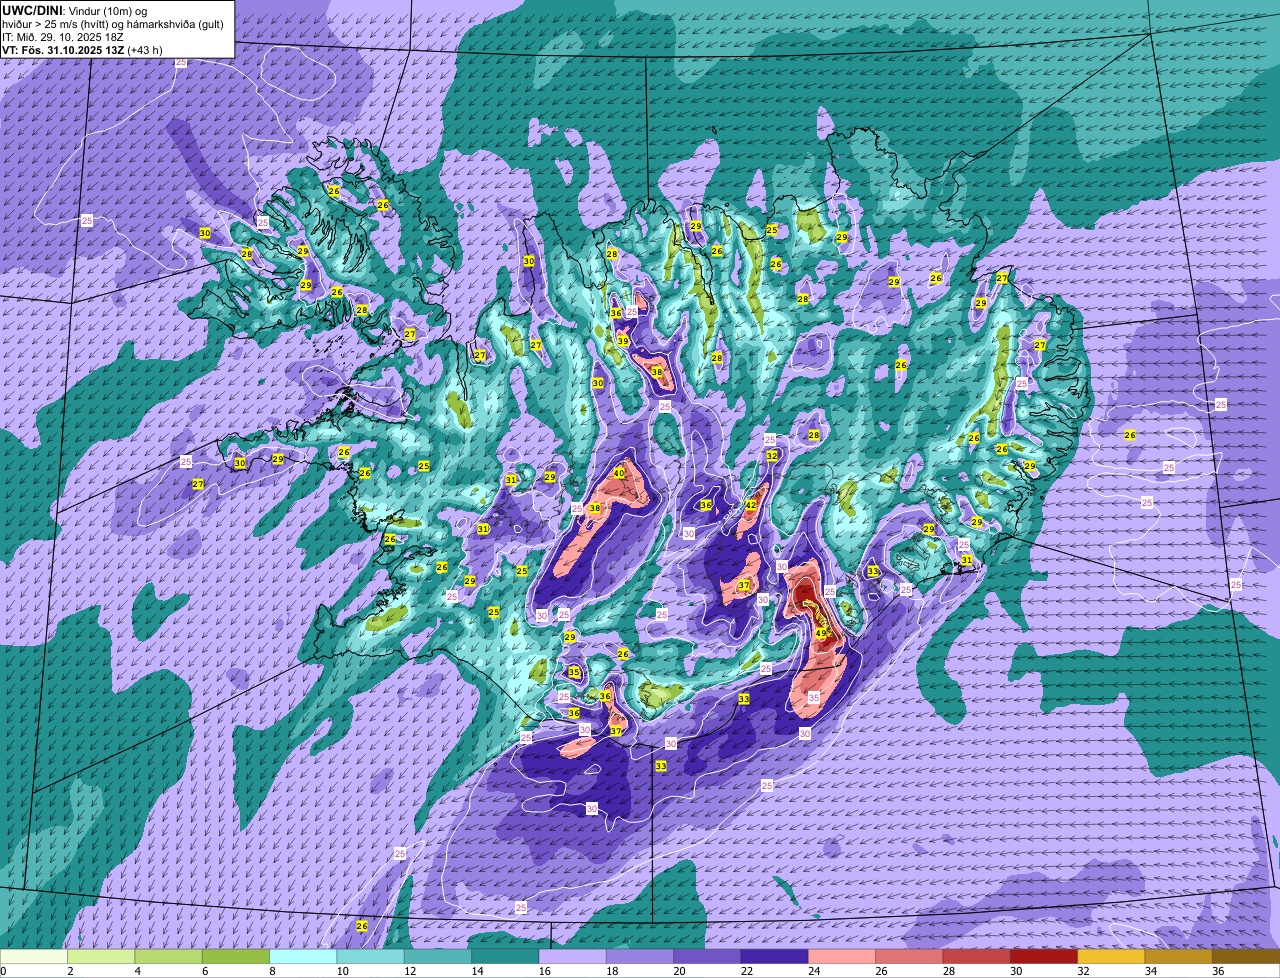Click the 28–30 red legend swatch
Screen dimensions: 1280x978
pos(975,957)
